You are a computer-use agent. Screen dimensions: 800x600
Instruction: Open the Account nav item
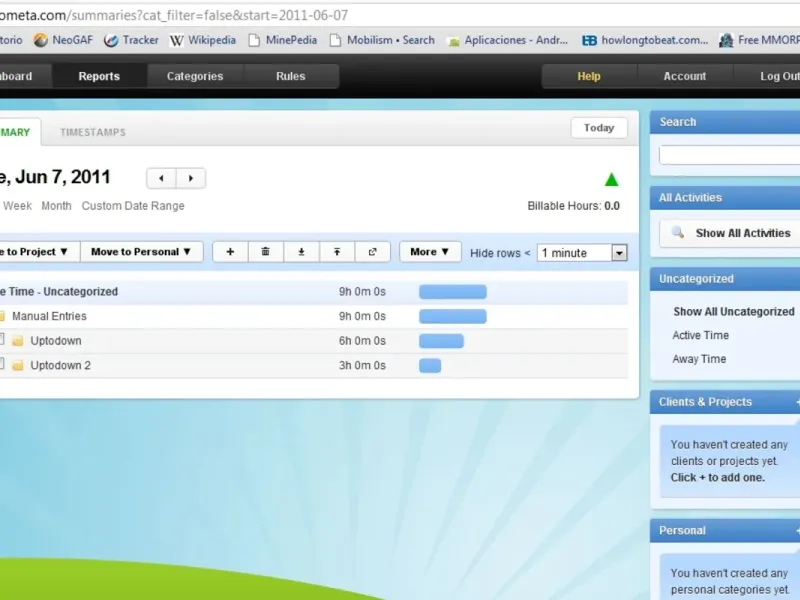click(x=685, y=76)
